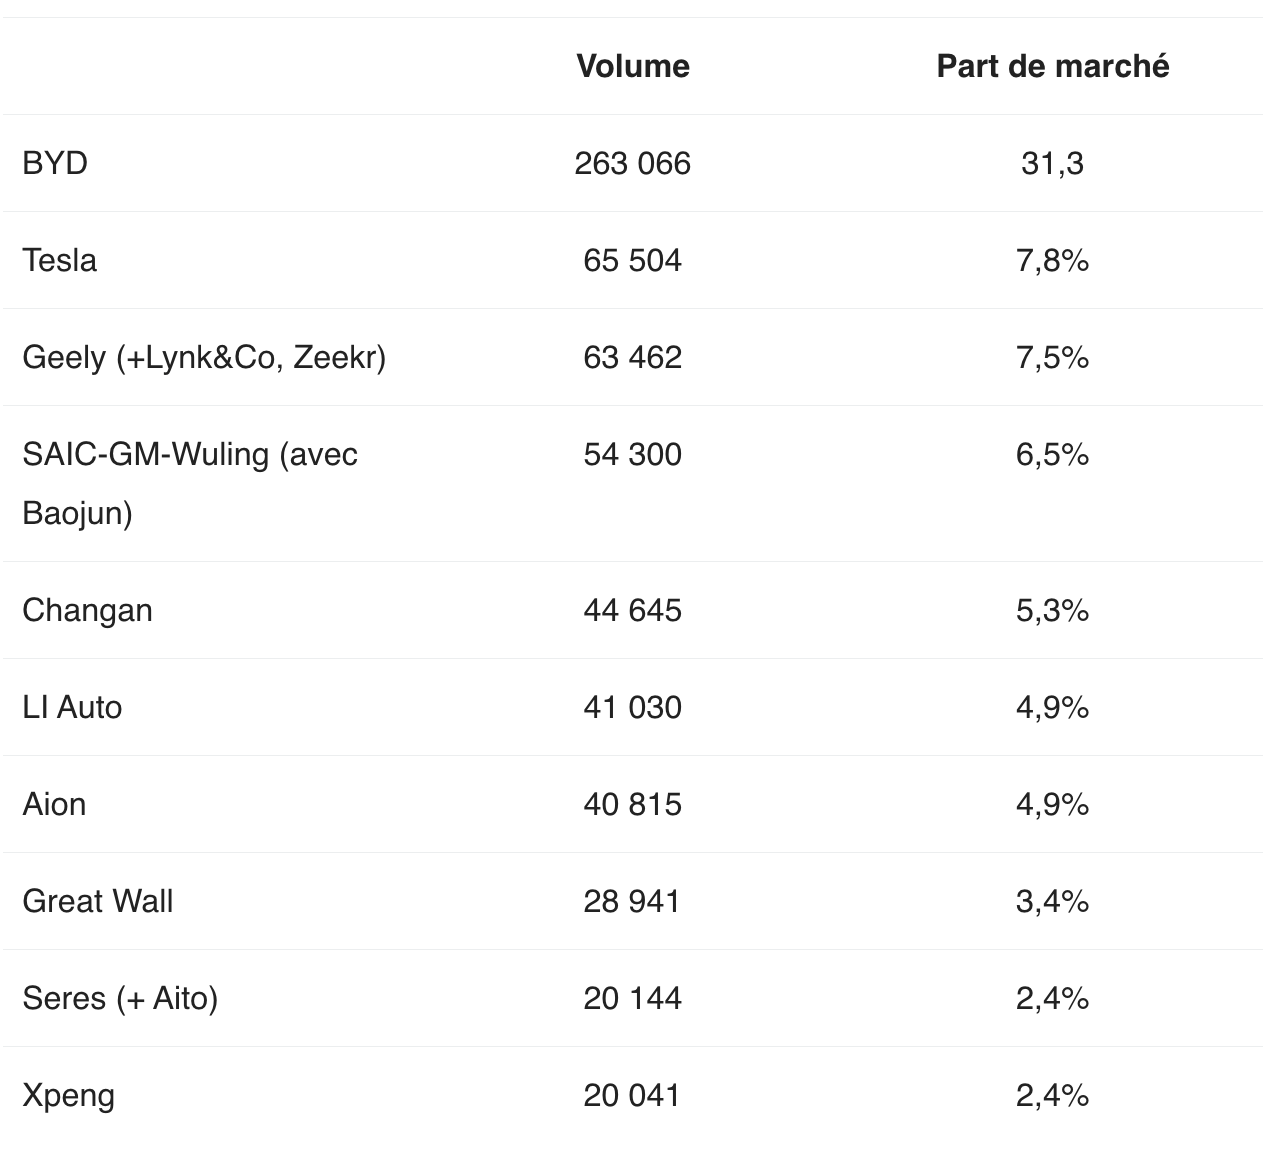The image size is (1272, 1164).
Task: Click Great Wall's volume 28 941
Action: 632,901
